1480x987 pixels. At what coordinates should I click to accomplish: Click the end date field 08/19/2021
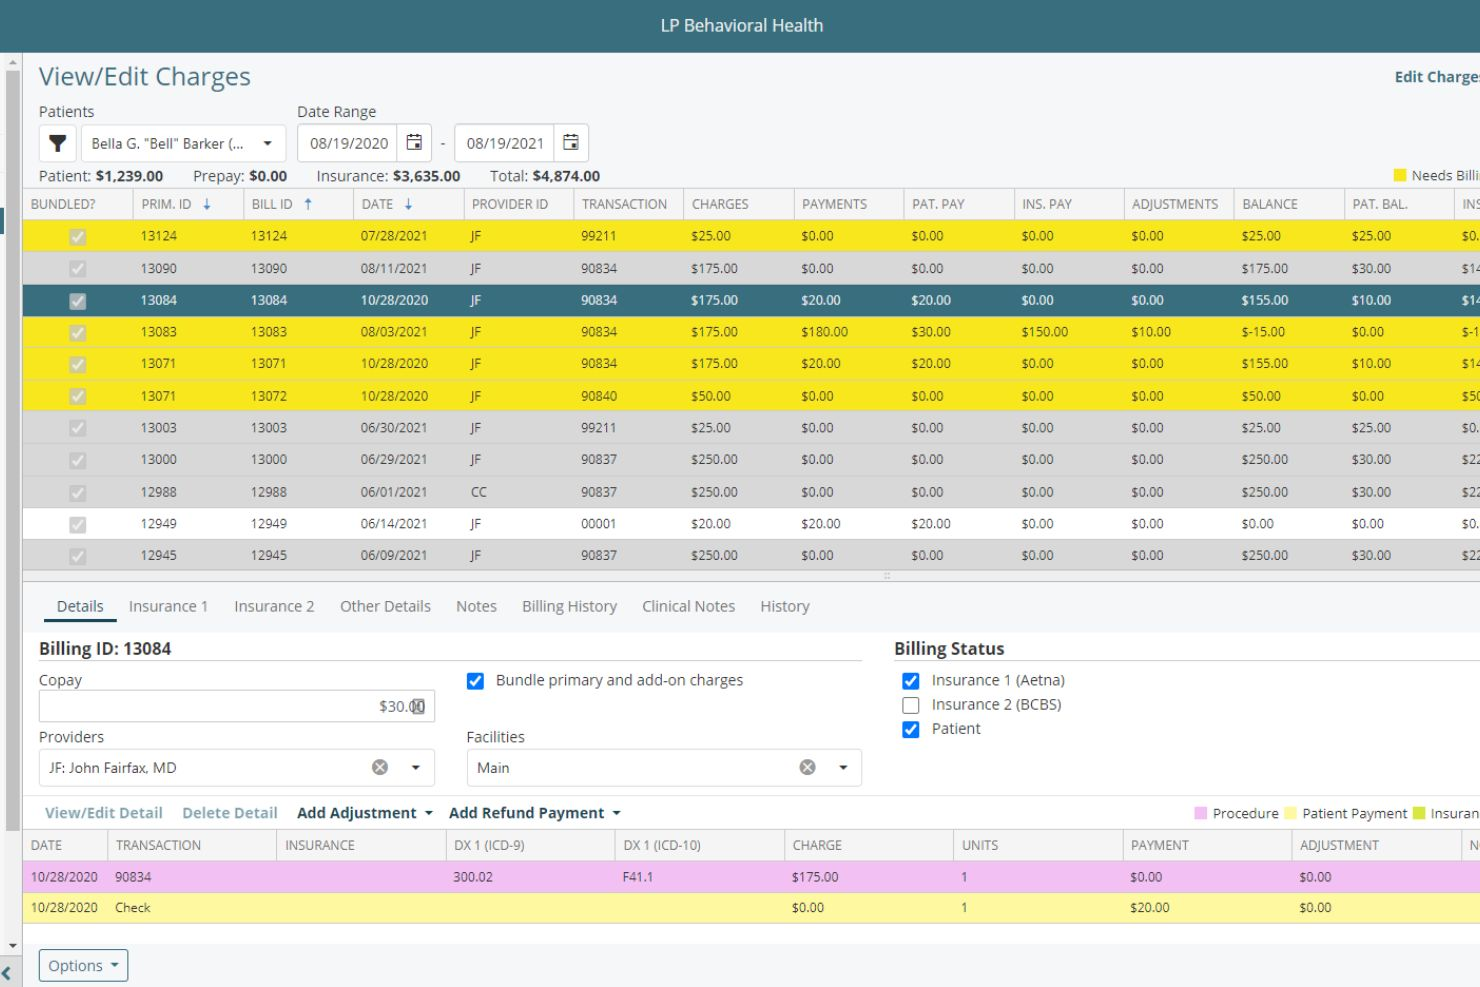coord(505,143)
